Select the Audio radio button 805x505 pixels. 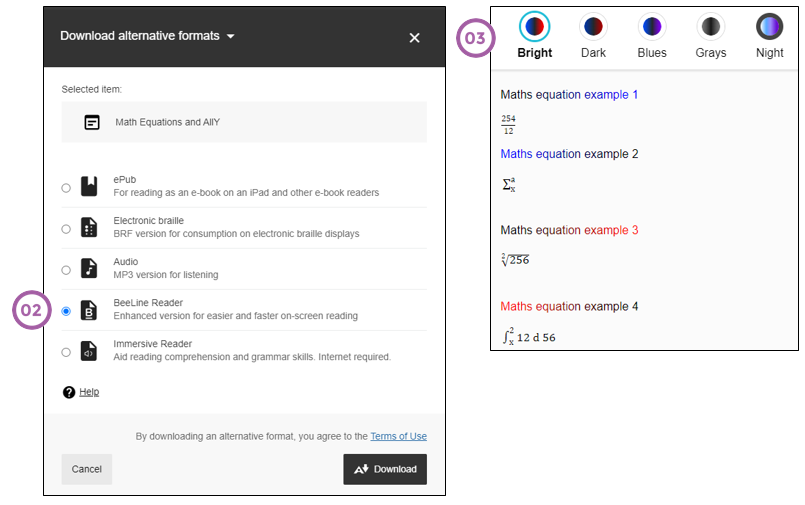click(66, 270)
